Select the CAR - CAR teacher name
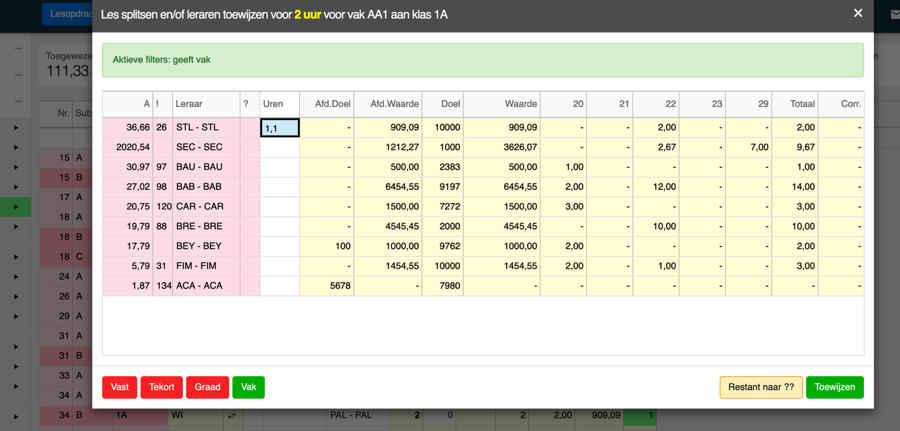 199,207
